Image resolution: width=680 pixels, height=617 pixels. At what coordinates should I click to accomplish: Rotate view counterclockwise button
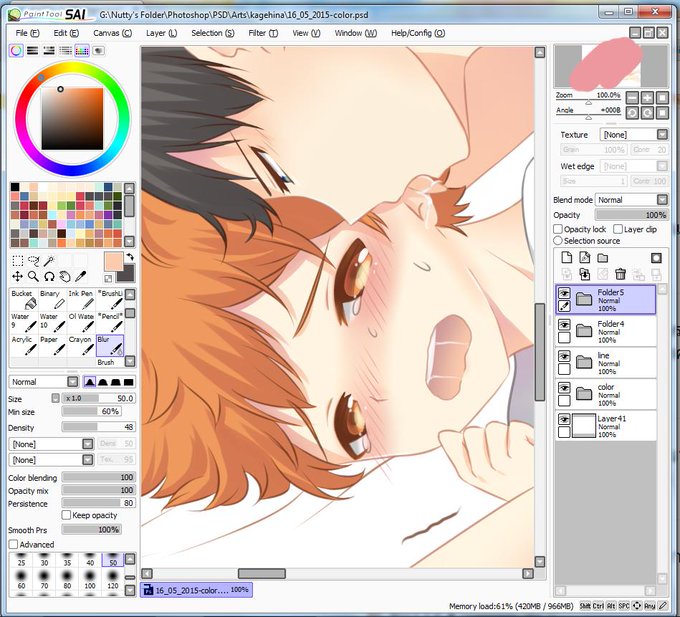coord(632,113)
